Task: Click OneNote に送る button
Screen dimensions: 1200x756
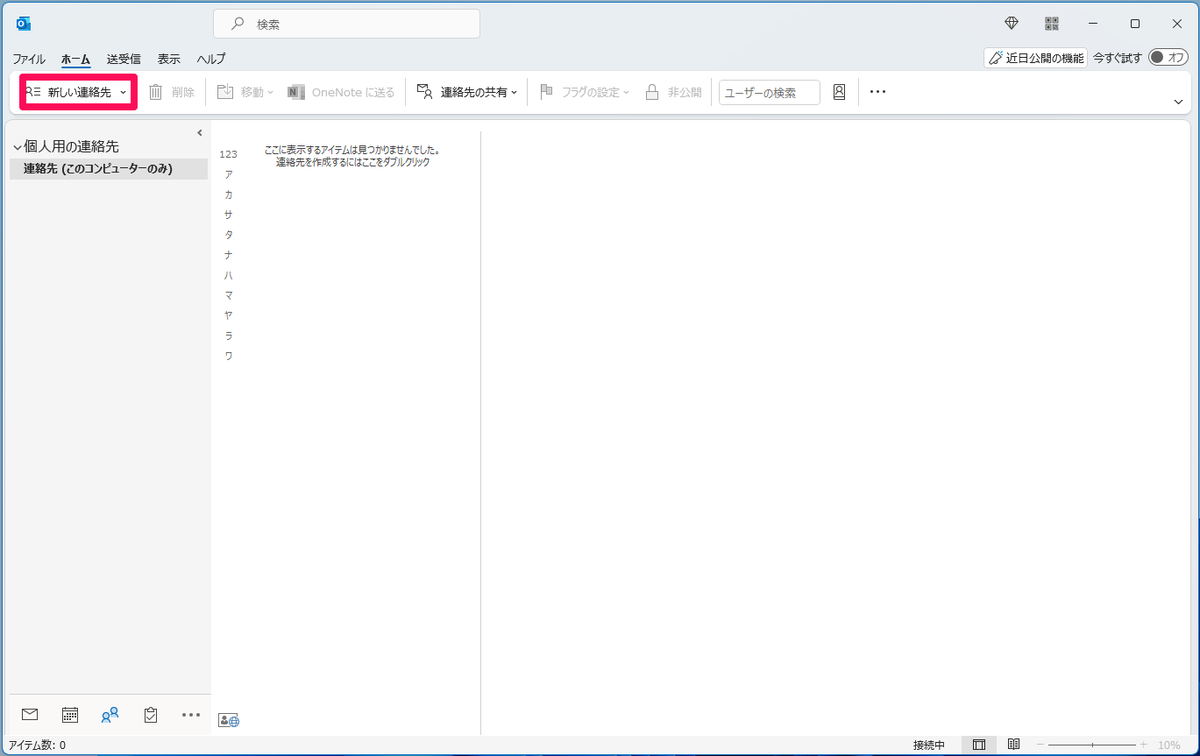Action: click(x=341, y=92)
